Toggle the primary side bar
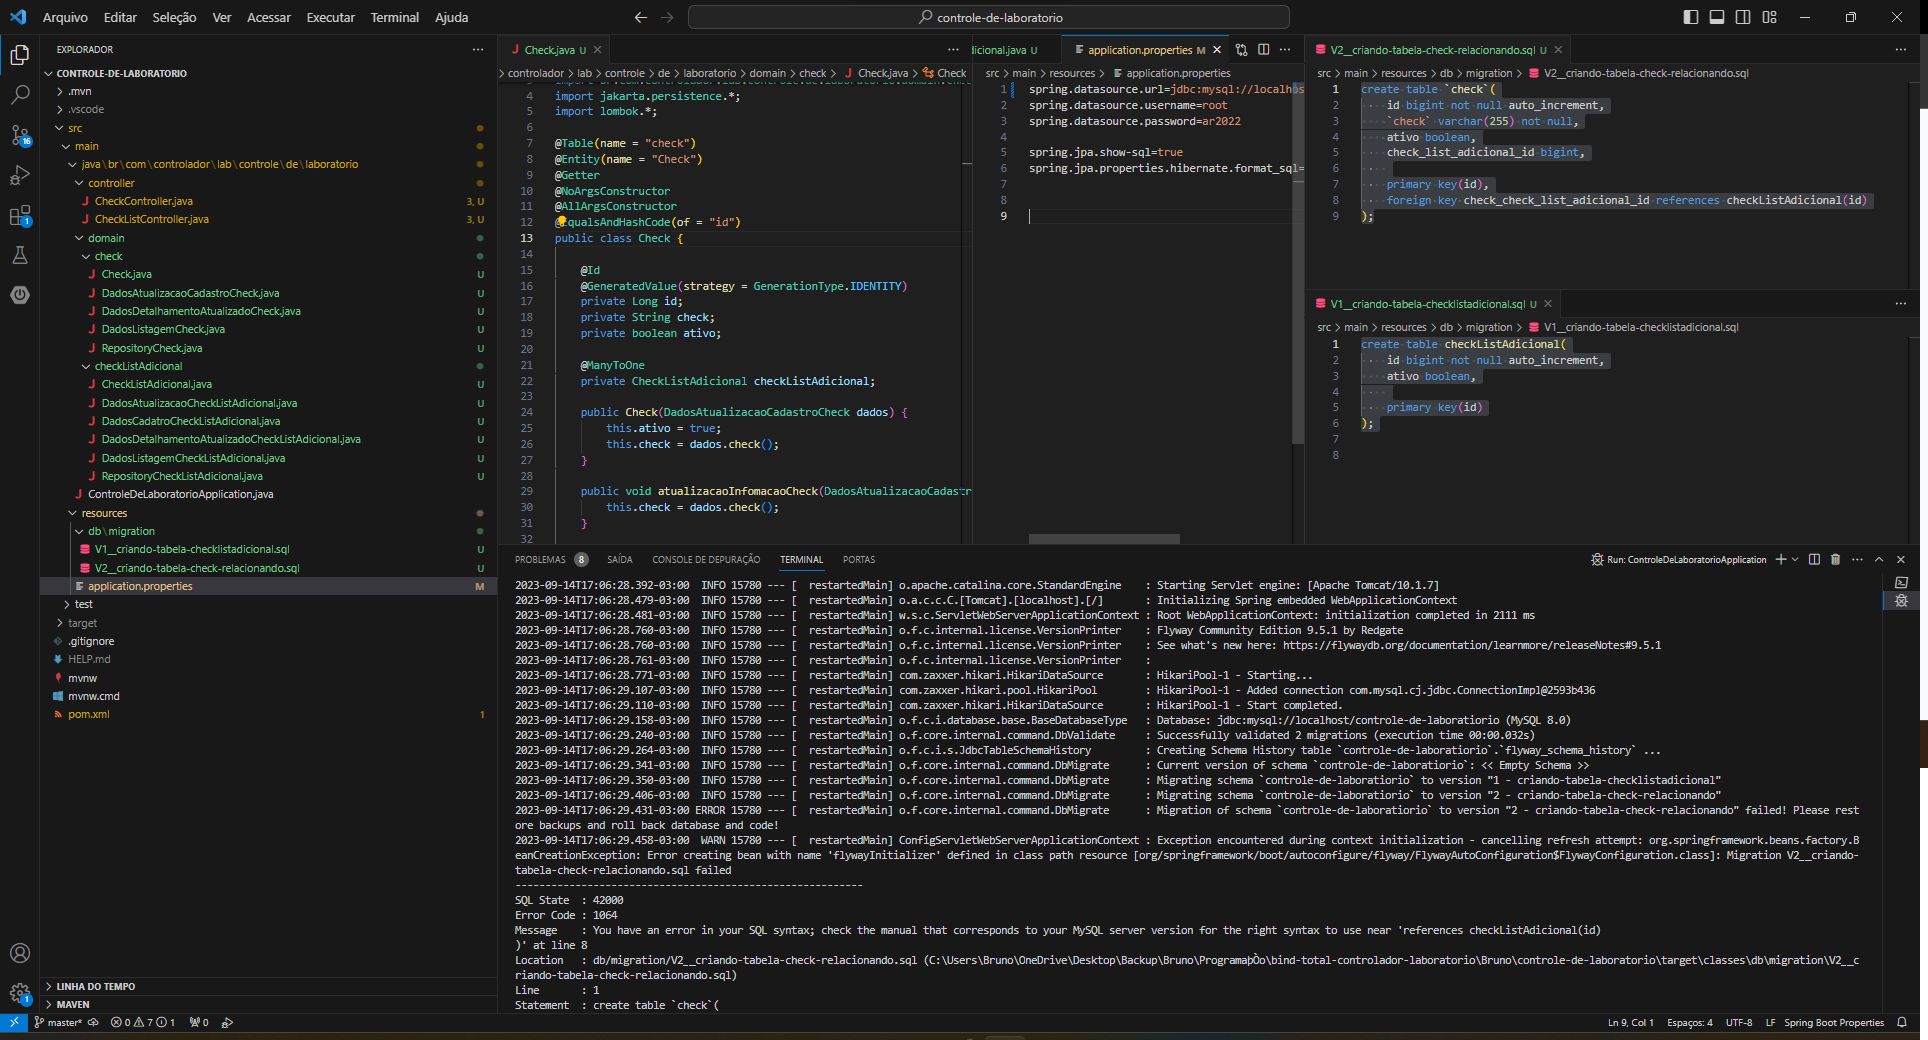 coord(1691,17)
